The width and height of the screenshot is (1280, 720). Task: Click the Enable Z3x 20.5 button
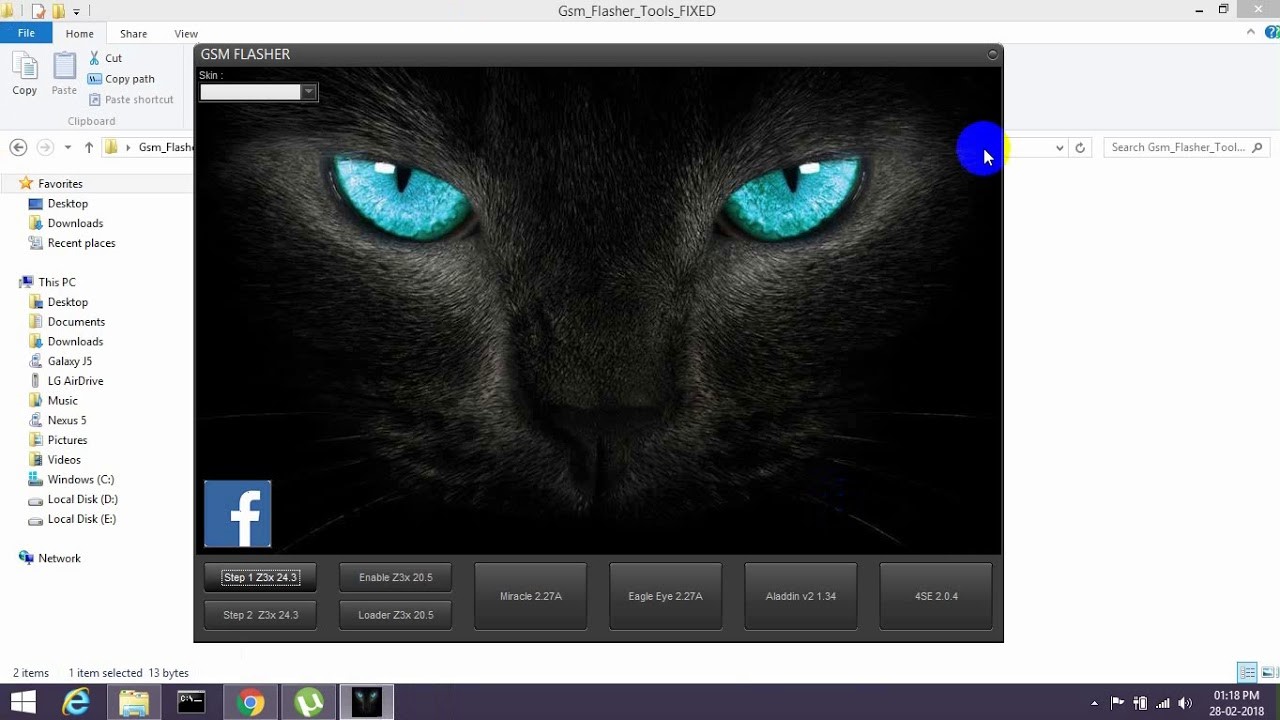(395, 577)
